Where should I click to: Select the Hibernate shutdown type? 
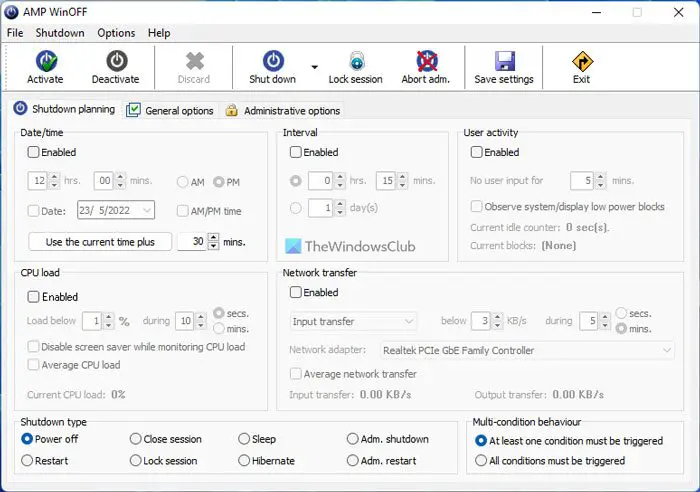point(244,460)
